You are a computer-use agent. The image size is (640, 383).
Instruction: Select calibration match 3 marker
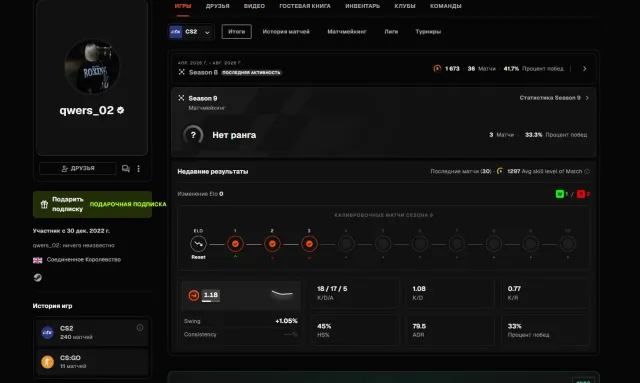[309, 244]
